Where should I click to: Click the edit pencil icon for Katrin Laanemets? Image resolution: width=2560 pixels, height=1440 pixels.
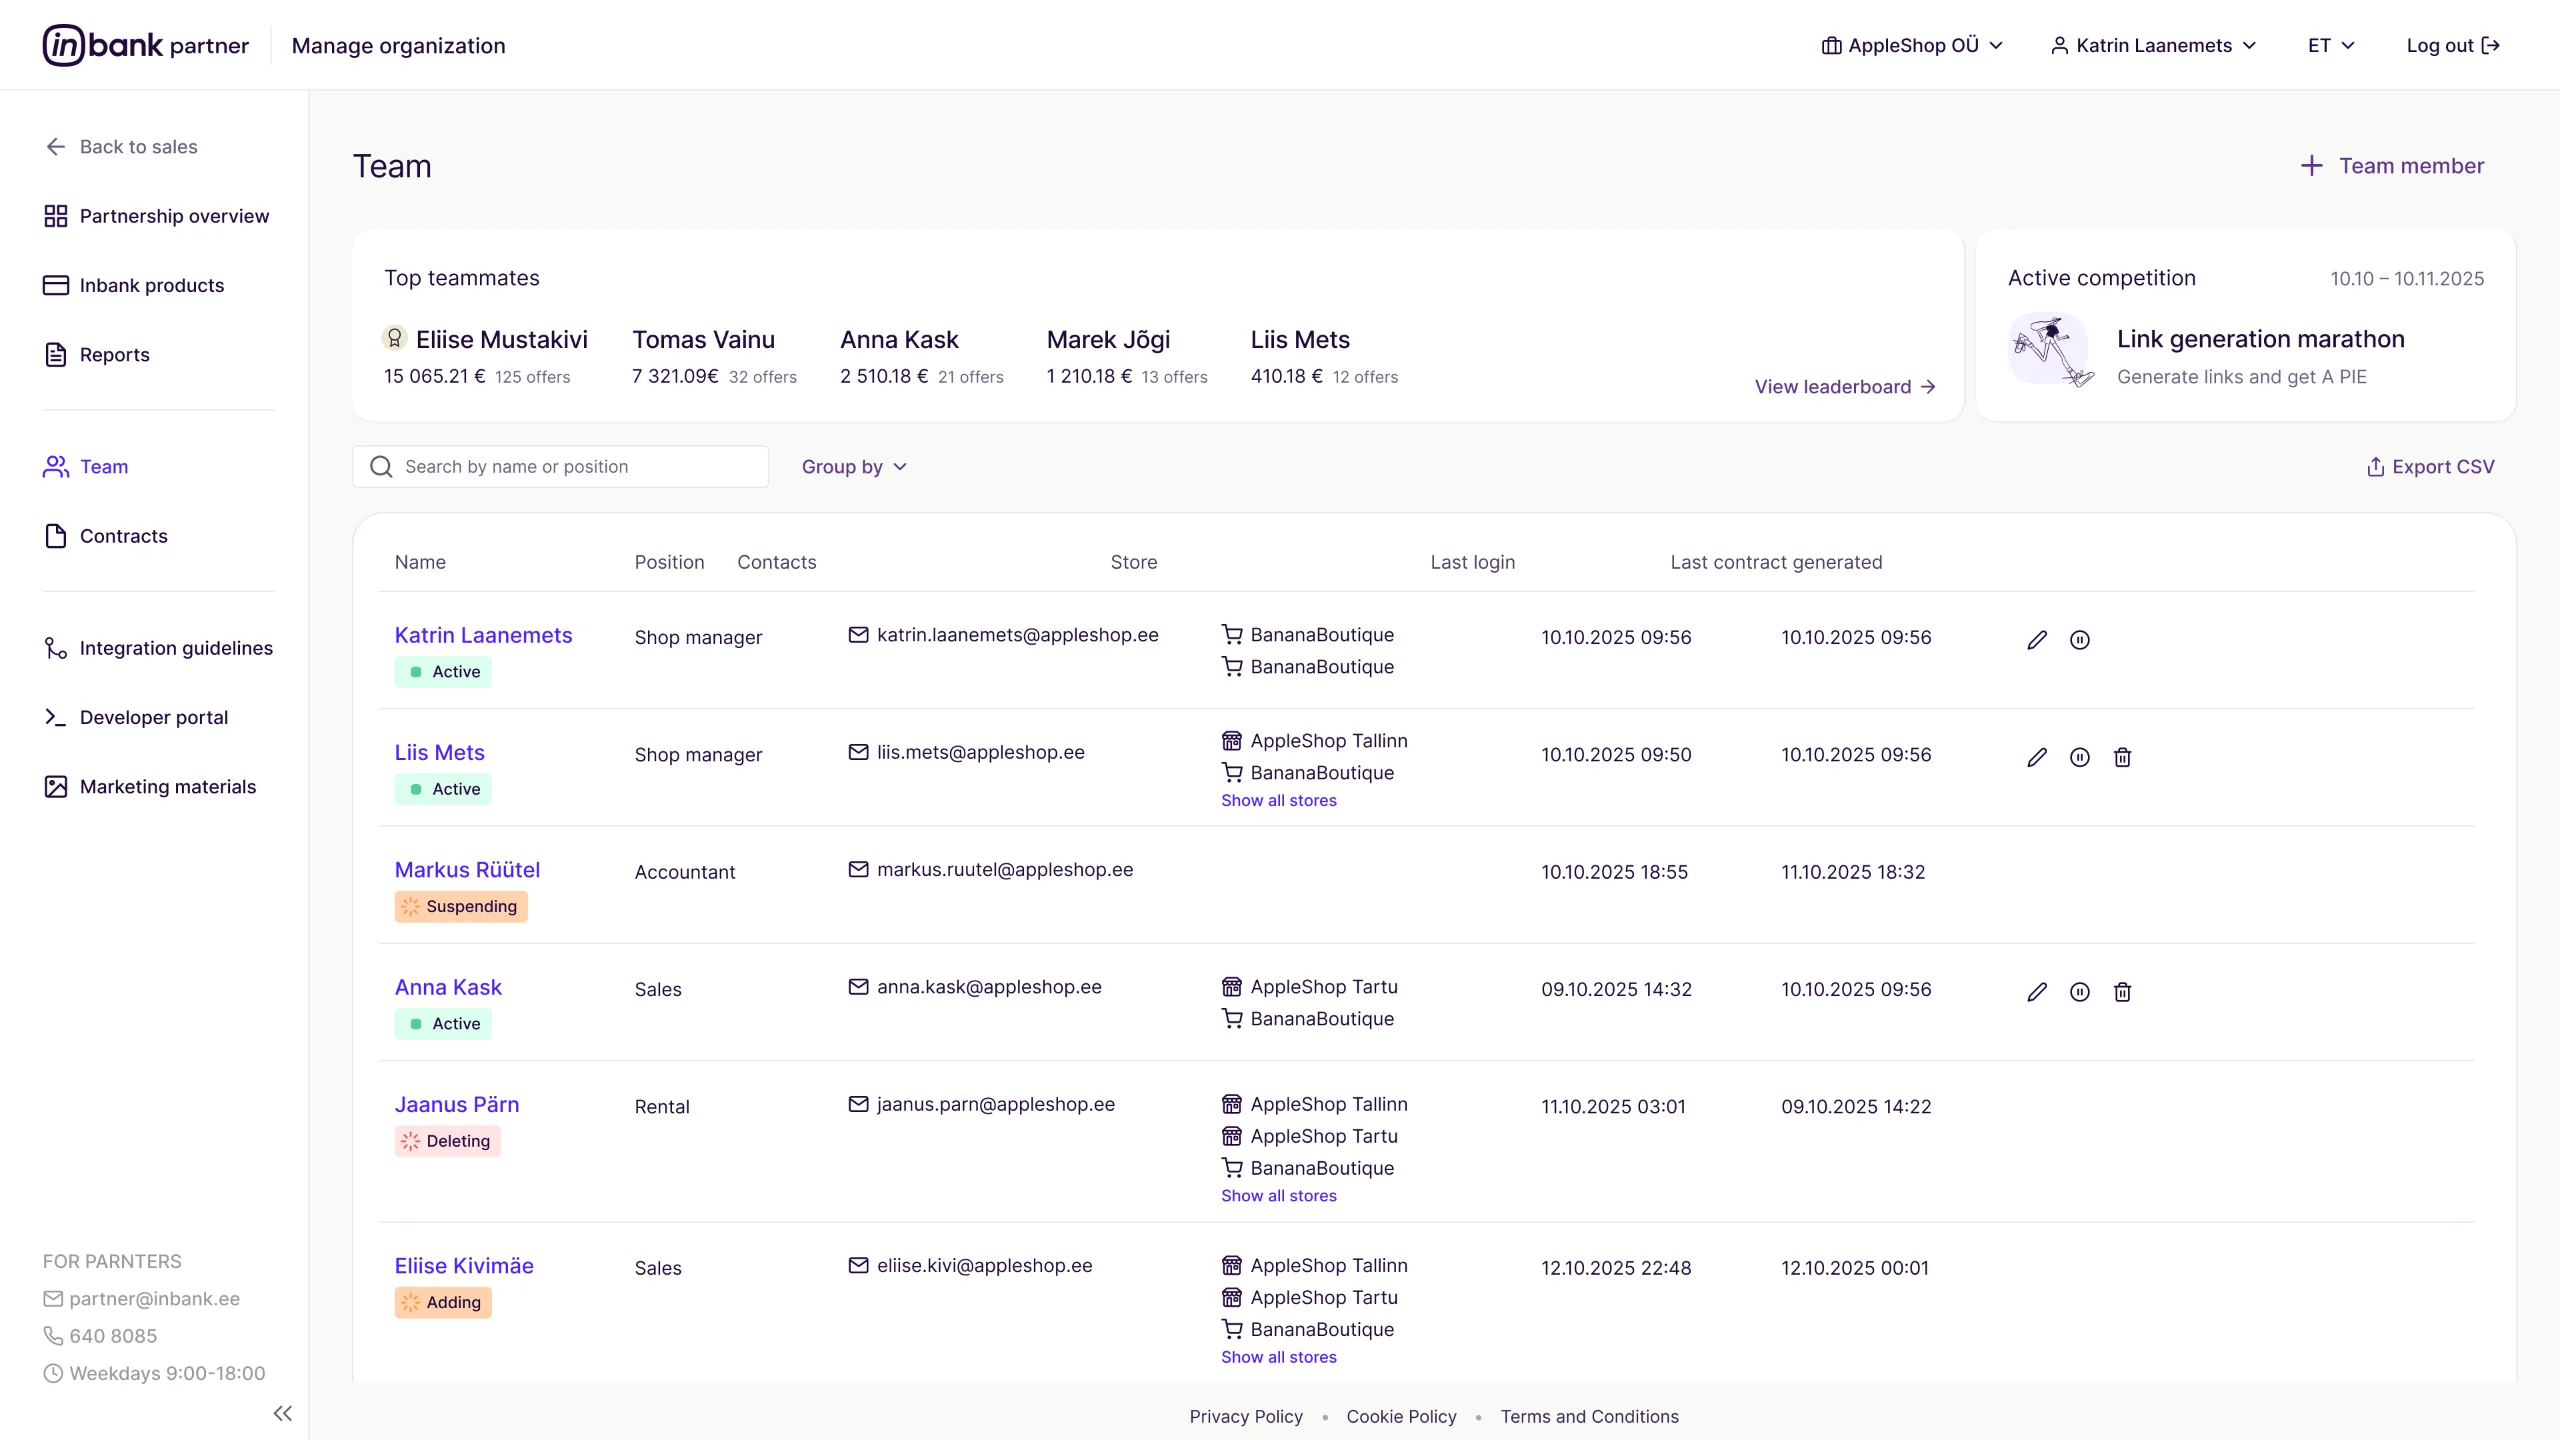pyautogui.click(x=2037, y=640)
